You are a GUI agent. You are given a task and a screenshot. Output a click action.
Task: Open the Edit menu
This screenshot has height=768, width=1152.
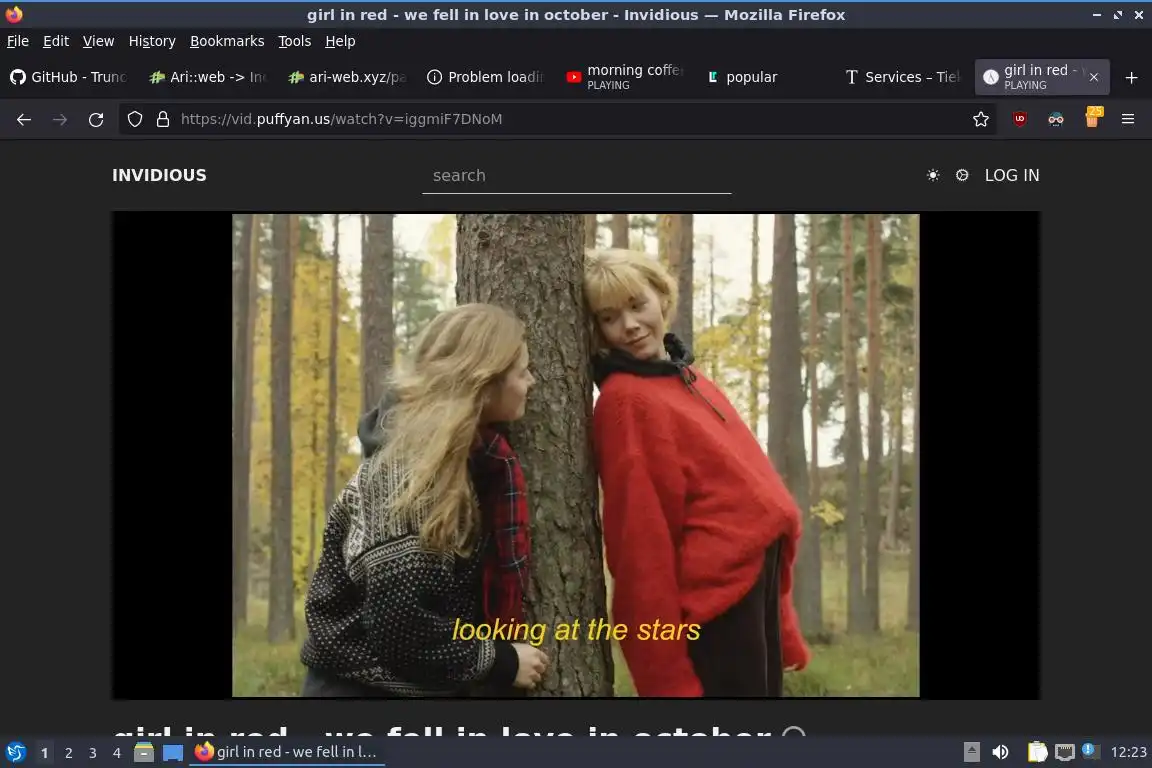pos(56,41)
